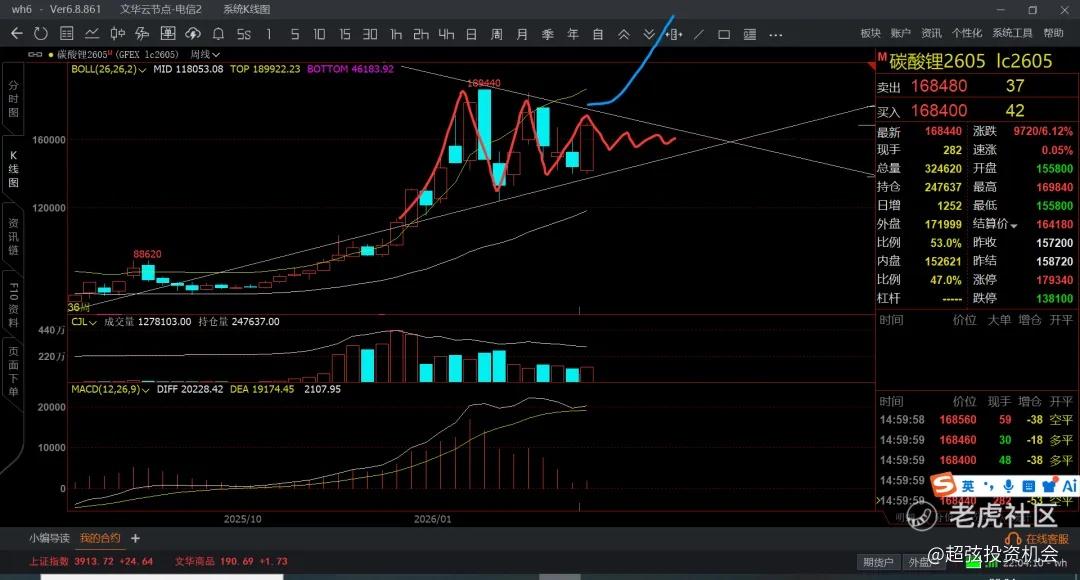
Task: Open the 结算价 dropdown arrow
Action: (1013, 225)
